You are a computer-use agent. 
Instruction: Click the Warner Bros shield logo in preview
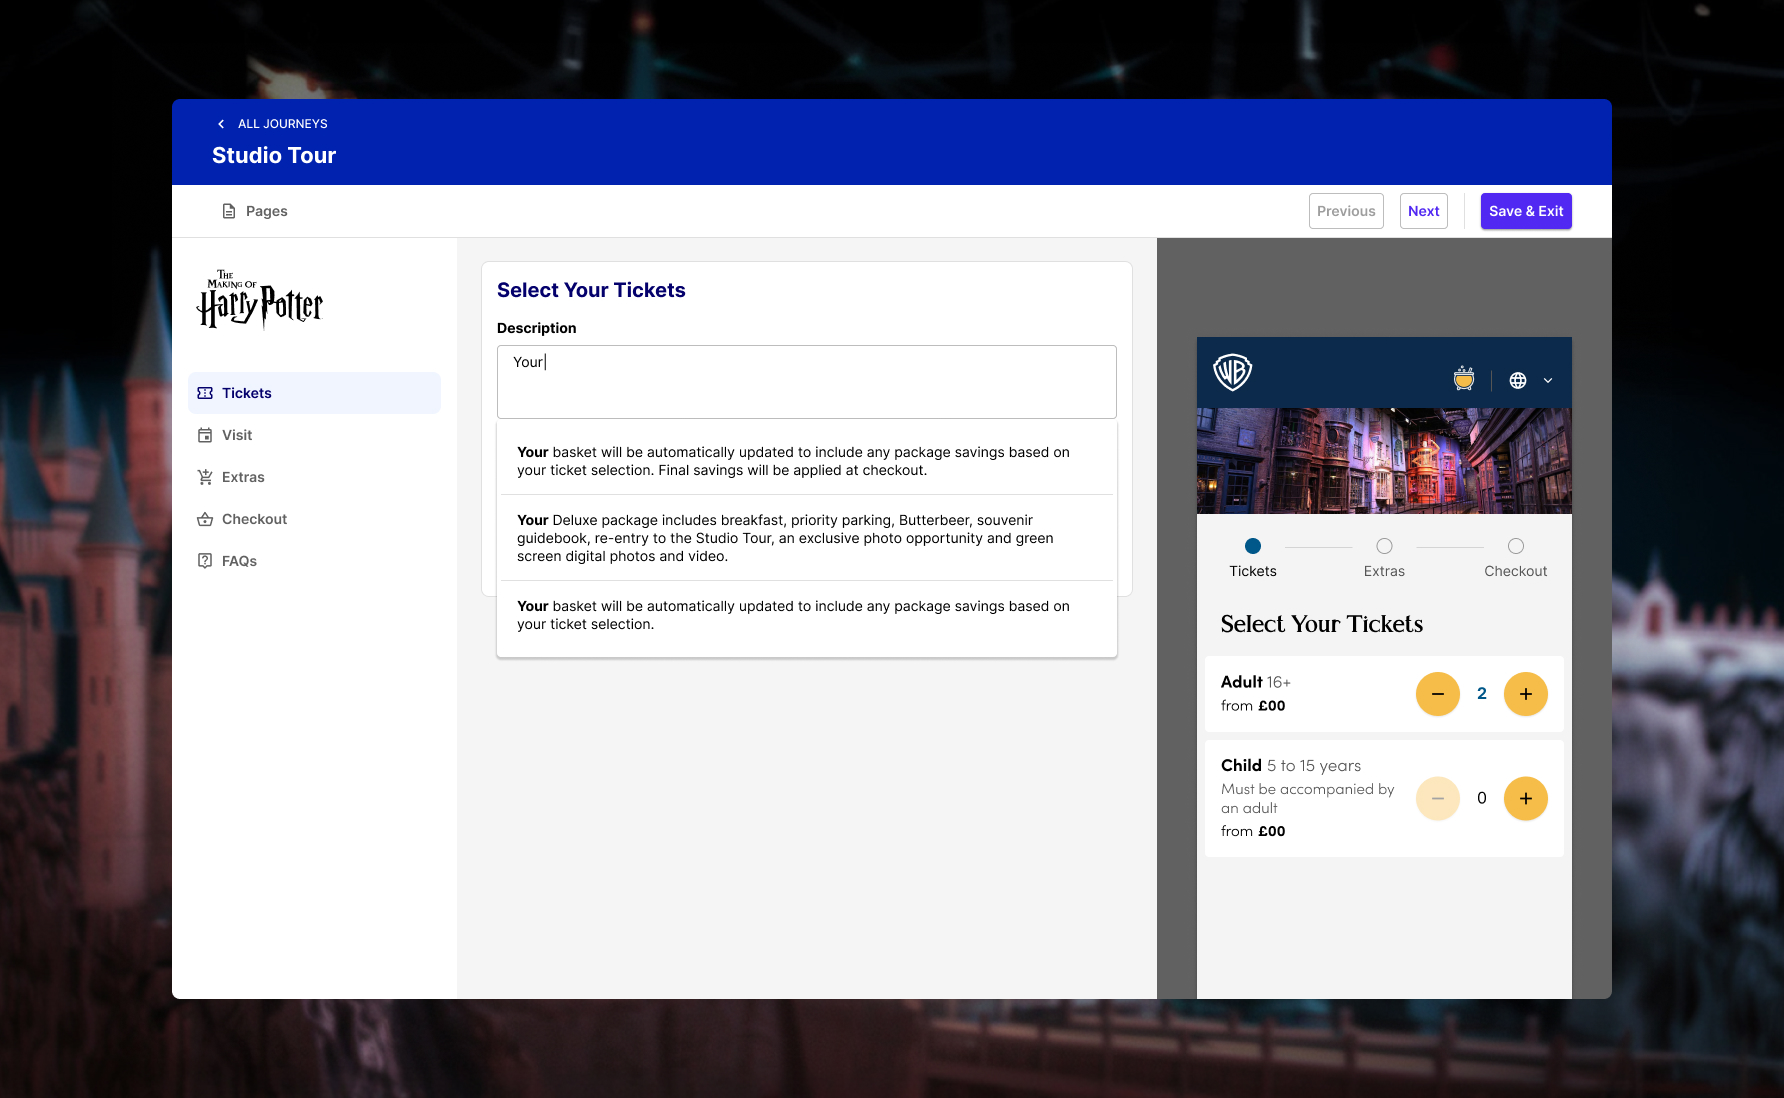tap(1232, 372)
